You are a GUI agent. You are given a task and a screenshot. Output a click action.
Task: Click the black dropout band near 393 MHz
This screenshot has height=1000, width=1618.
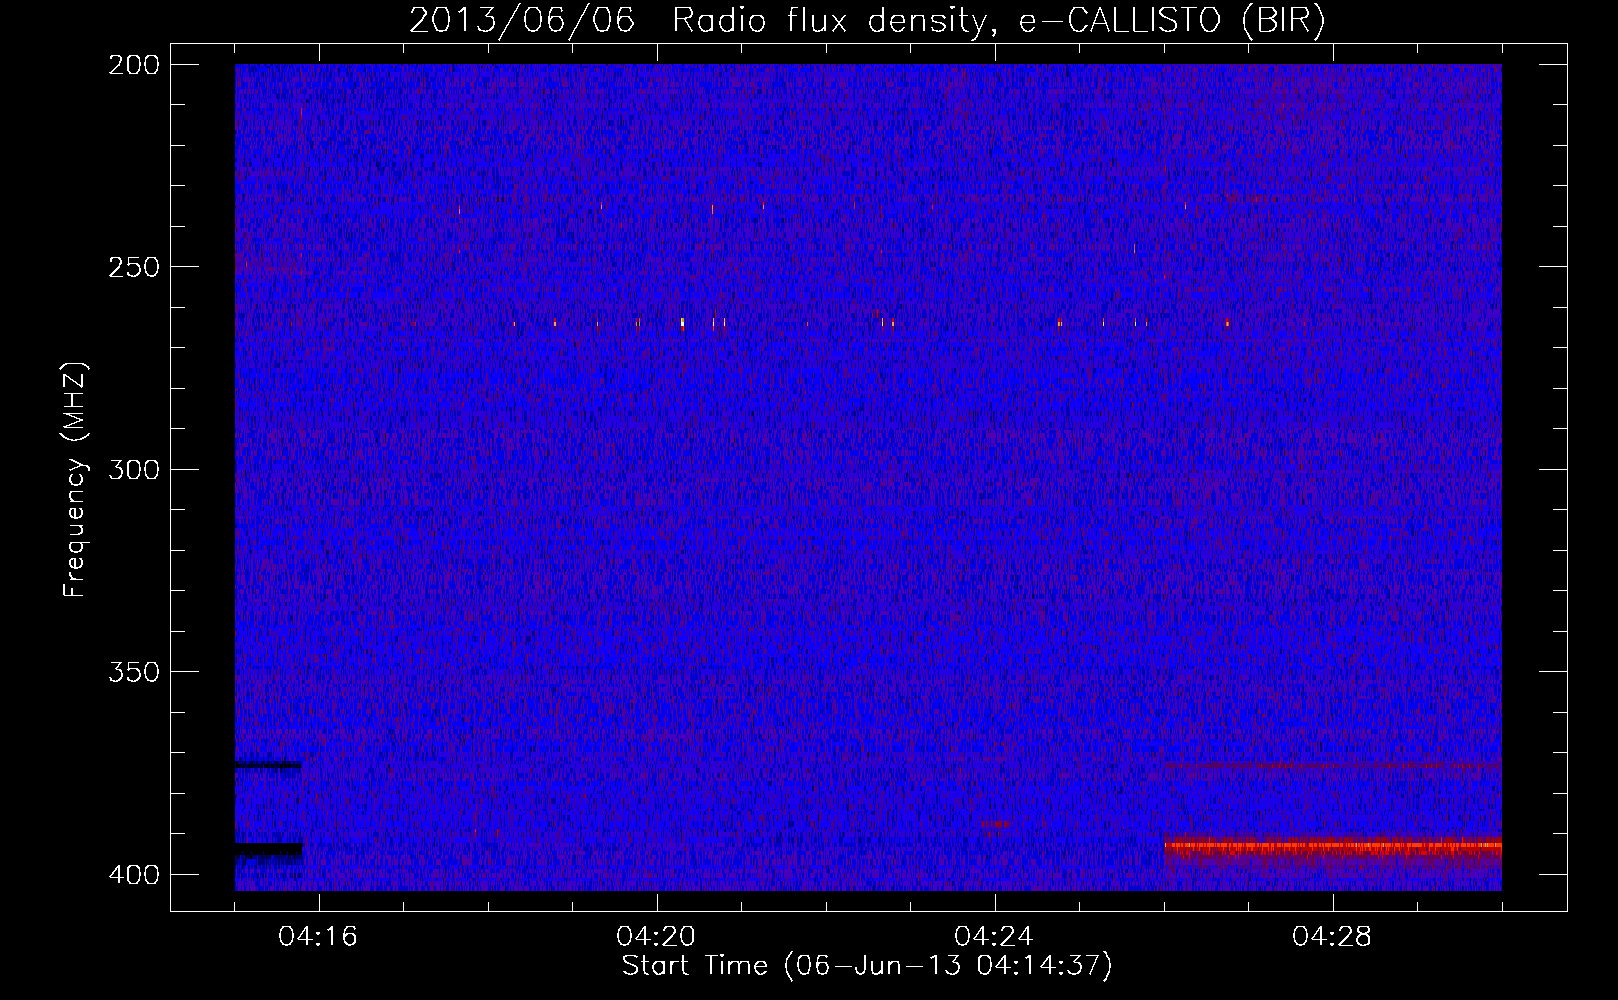(268, 850)
